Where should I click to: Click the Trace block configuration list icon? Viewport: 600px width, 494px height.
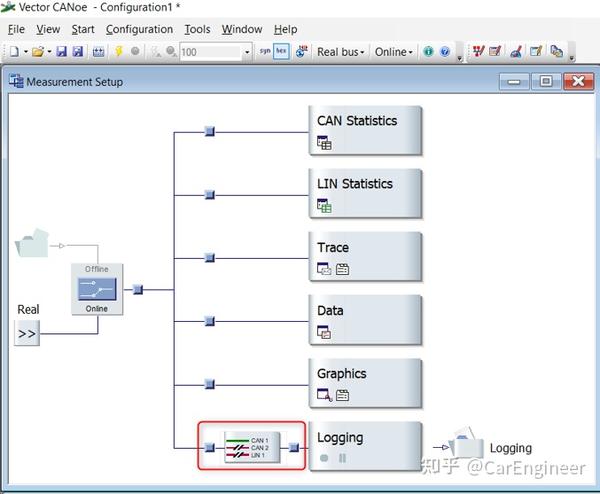tap(342, 269)
